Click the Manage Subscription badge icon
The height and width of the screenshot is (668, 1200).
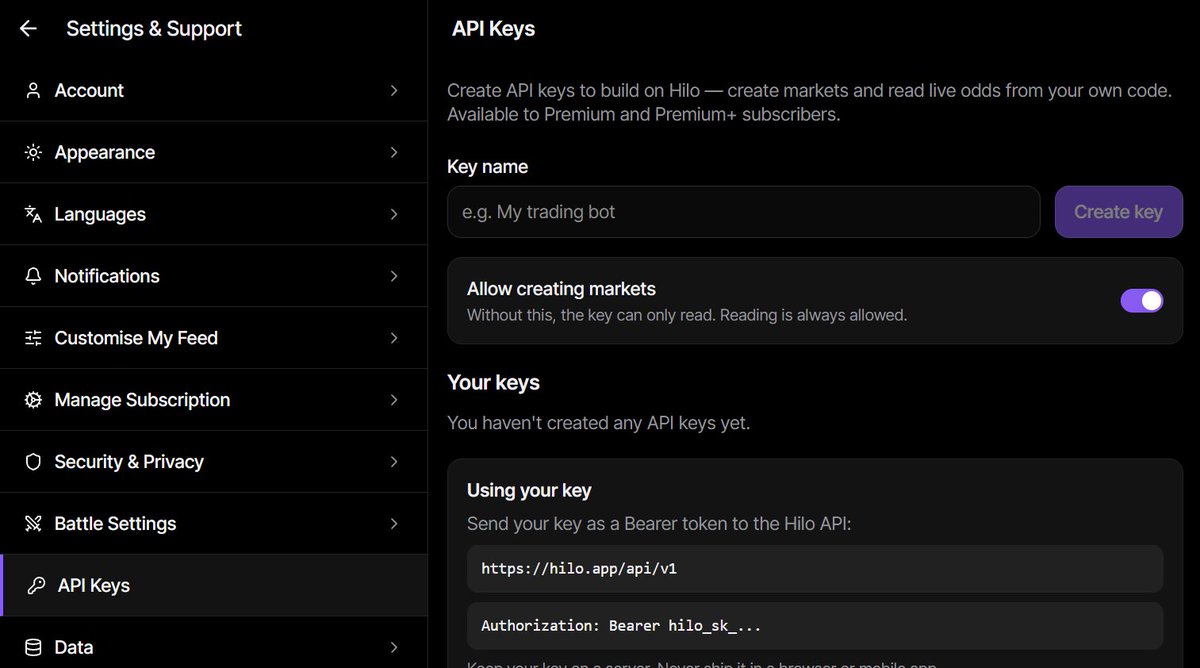click(x=33, y=400)
